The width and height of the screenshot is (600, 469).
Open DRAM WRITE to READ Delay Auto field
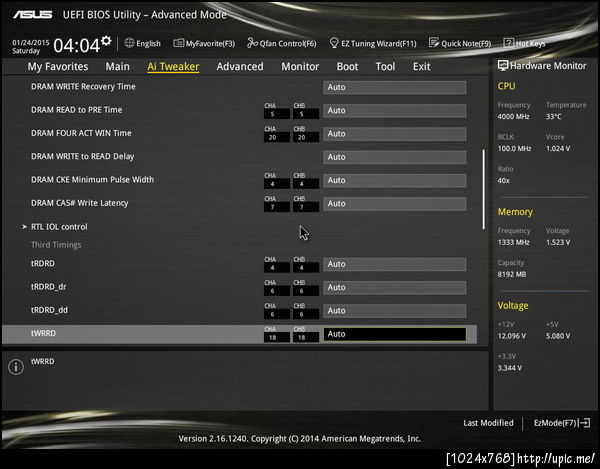(x=395, y=157)
